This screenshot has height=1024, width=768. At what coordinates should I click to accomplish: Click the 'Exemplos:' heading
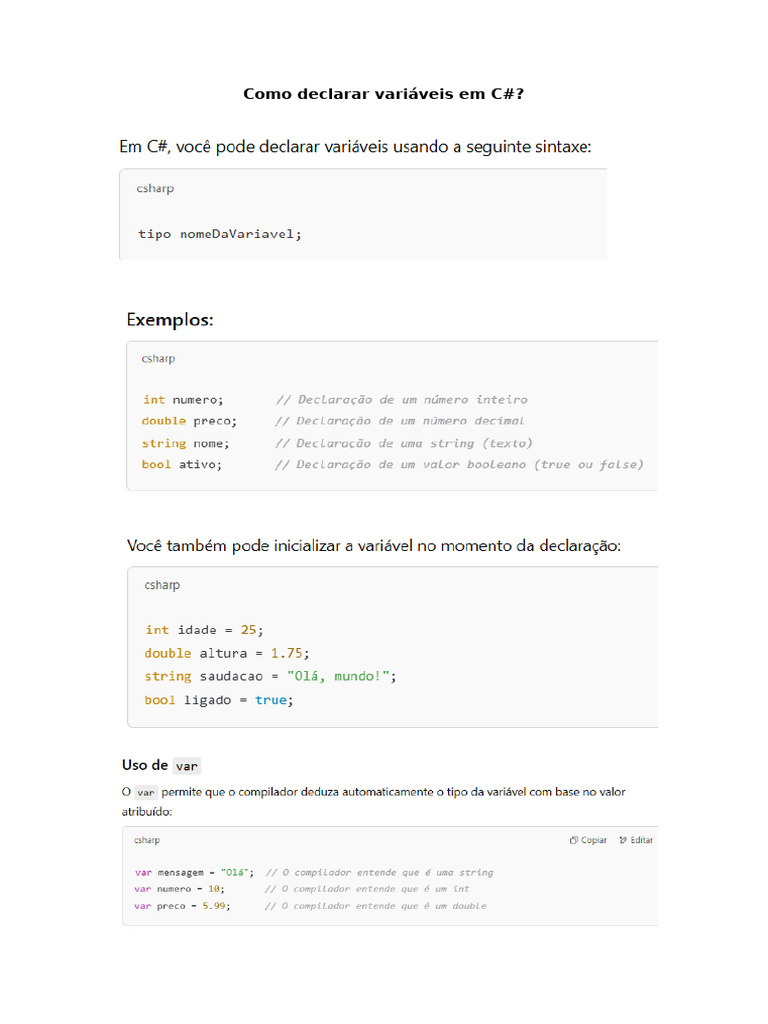(x=170, y=320)
